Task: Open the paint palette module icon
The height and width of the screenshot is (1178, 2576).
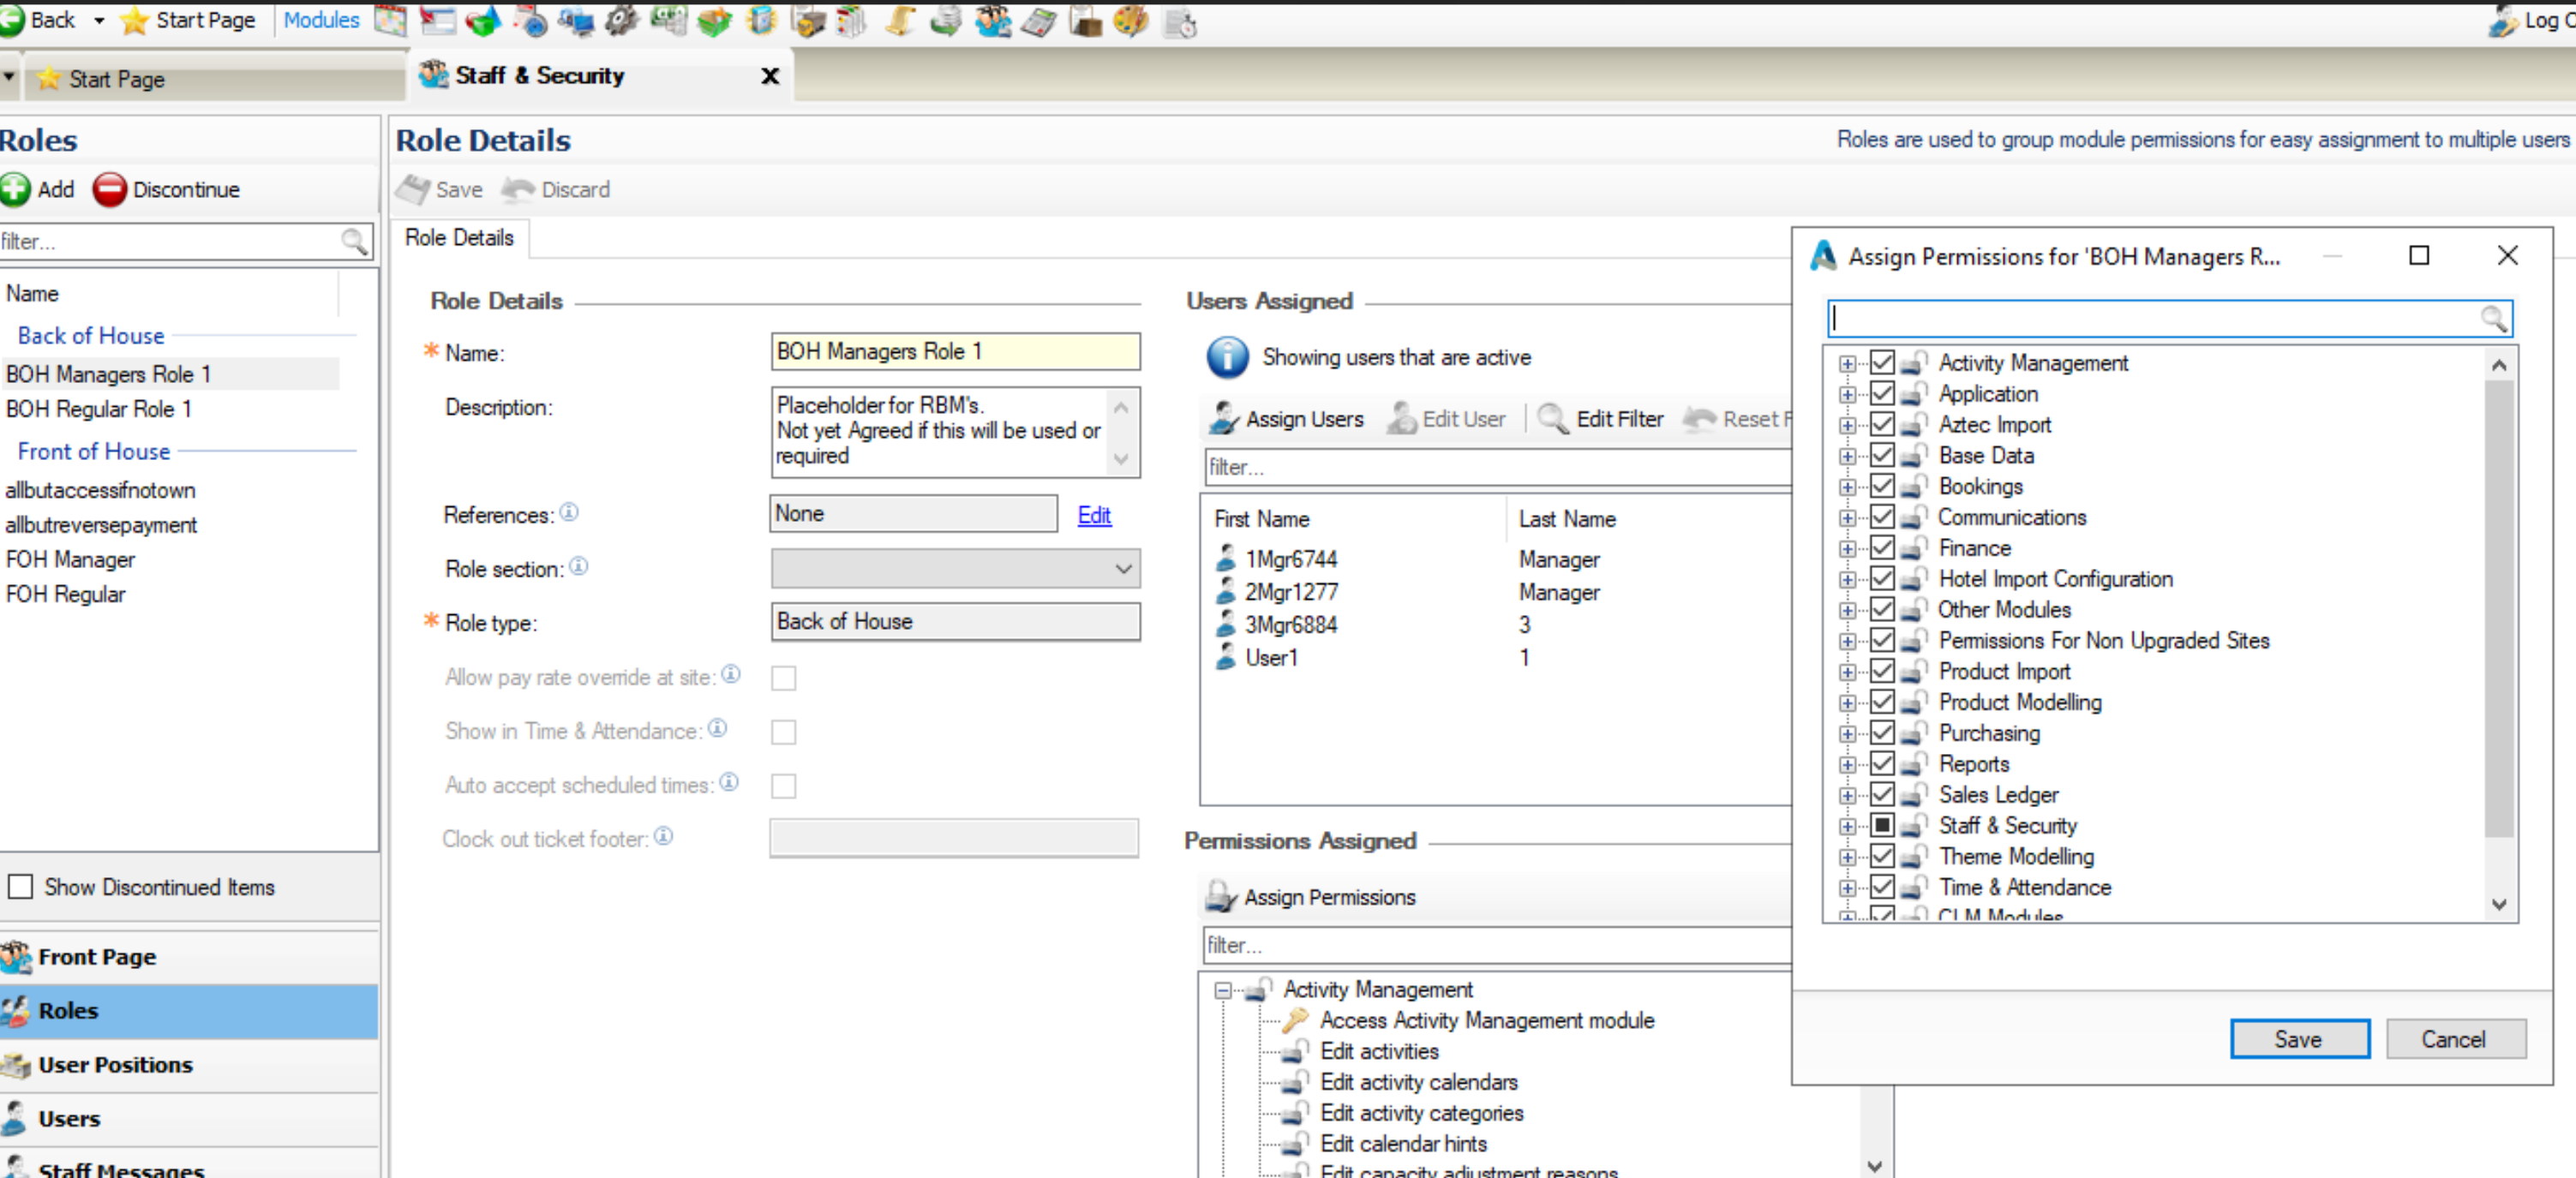Action: (x=1130, y=20)
